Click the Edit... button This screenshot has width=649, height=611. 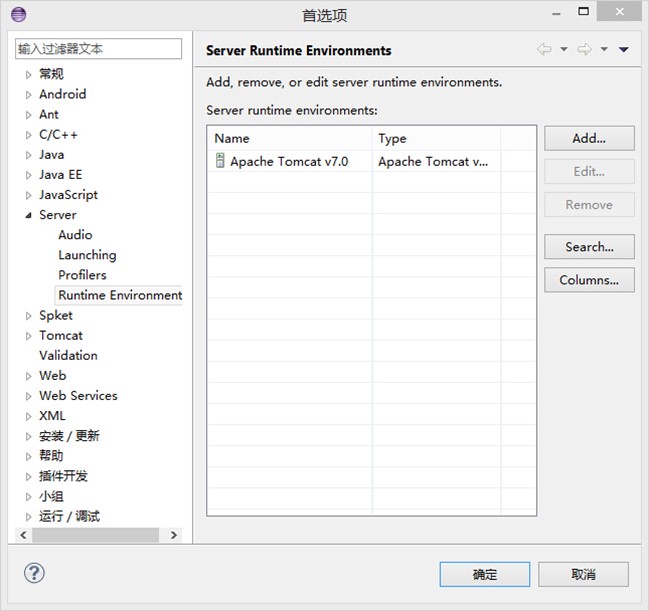pos(589,171)
